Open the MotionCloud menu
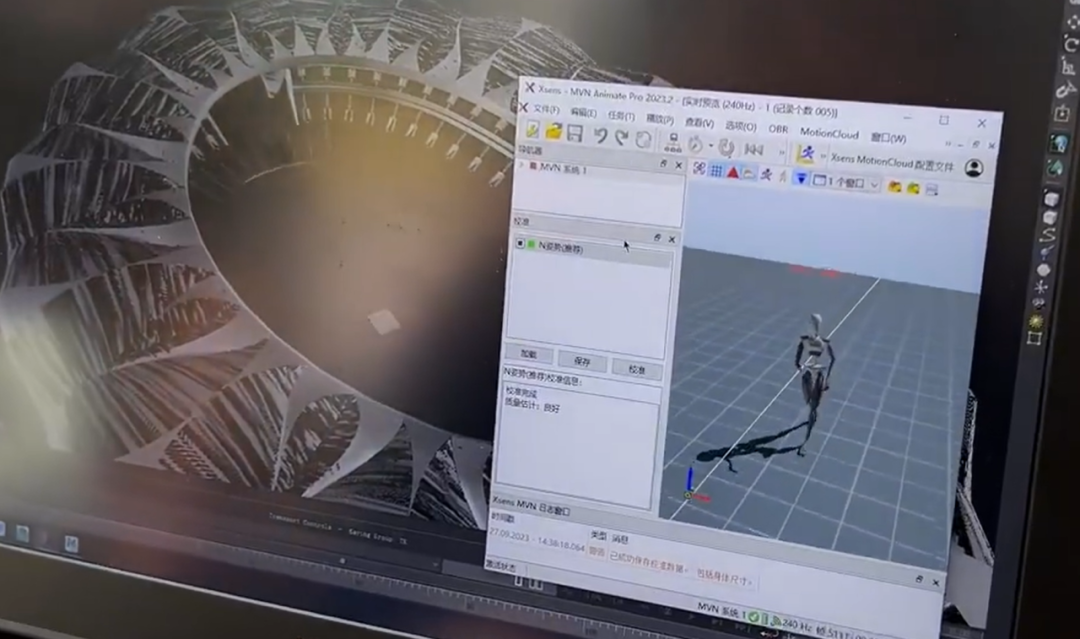The height and width of the screenshot is (639, 1080). [829, 134]
